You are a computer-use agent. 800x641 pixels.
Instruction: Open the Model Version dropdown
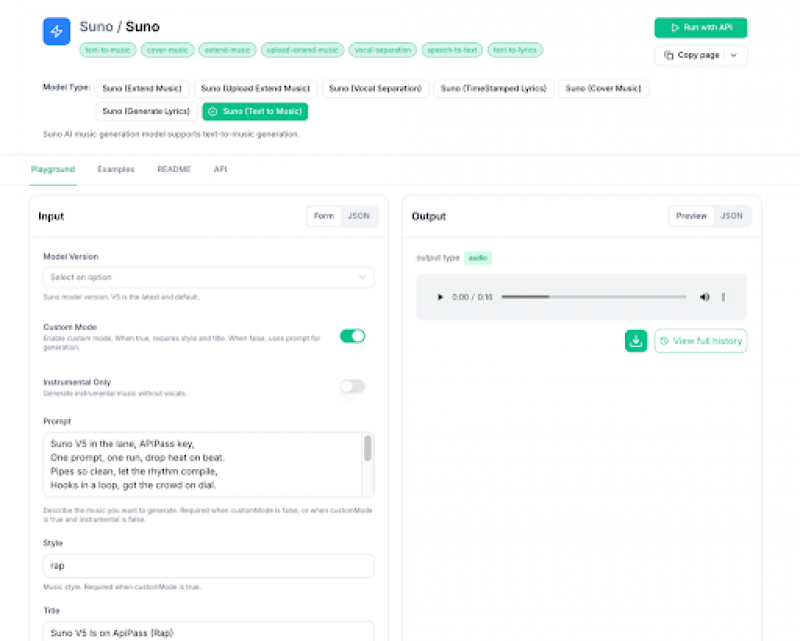(208, 277)
